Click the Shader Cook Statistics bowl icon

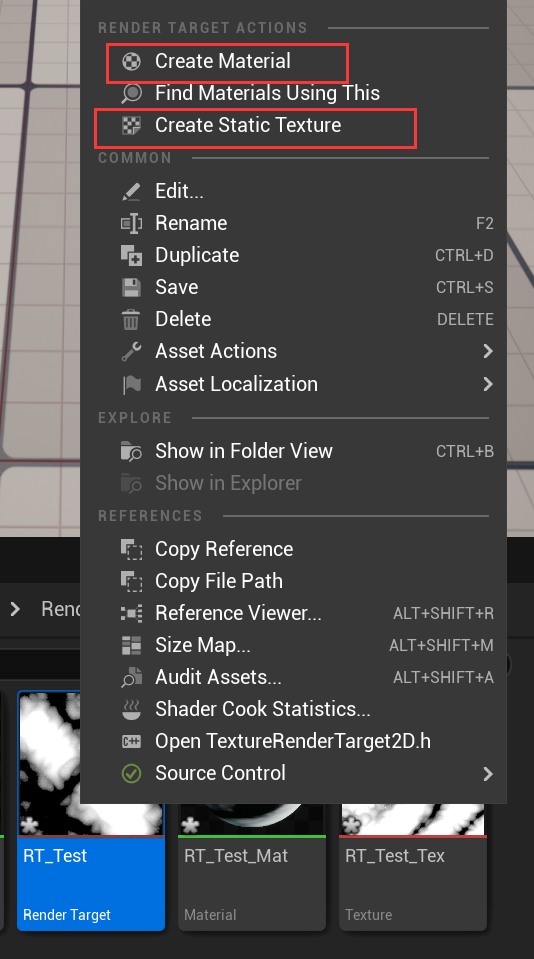click(131, 709)
